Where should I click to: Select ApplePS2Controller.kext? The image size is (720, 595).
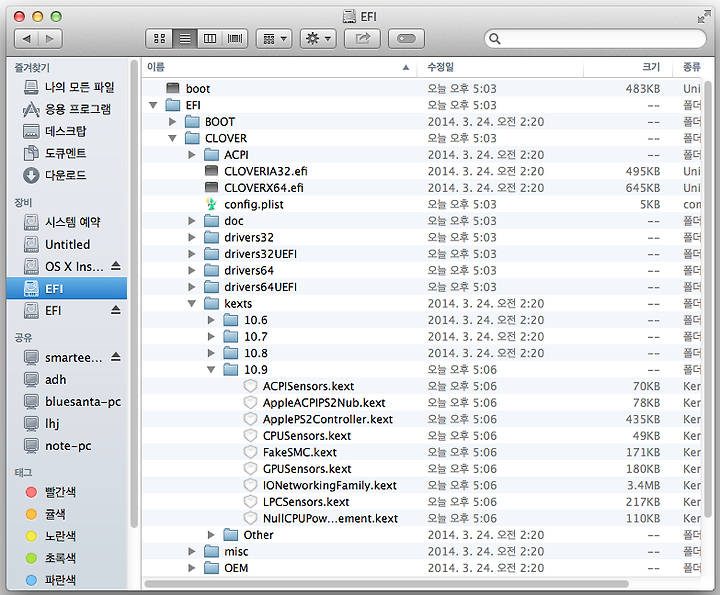tap(327, 419)
